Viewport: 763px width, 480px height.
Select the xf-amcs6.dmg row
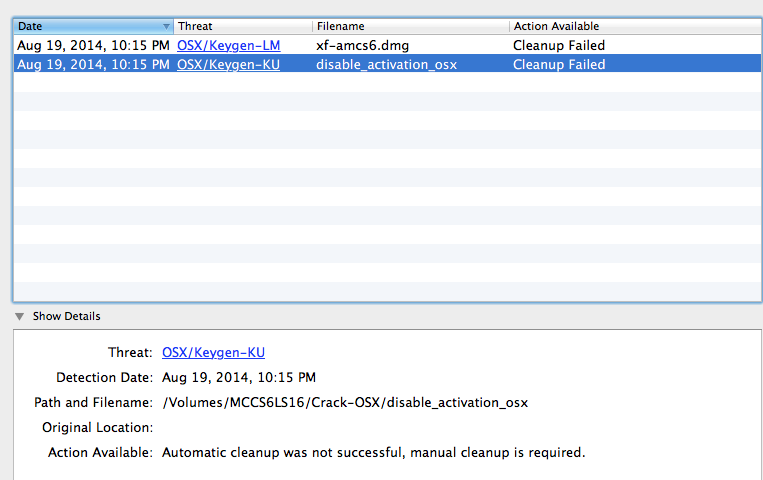387,45
